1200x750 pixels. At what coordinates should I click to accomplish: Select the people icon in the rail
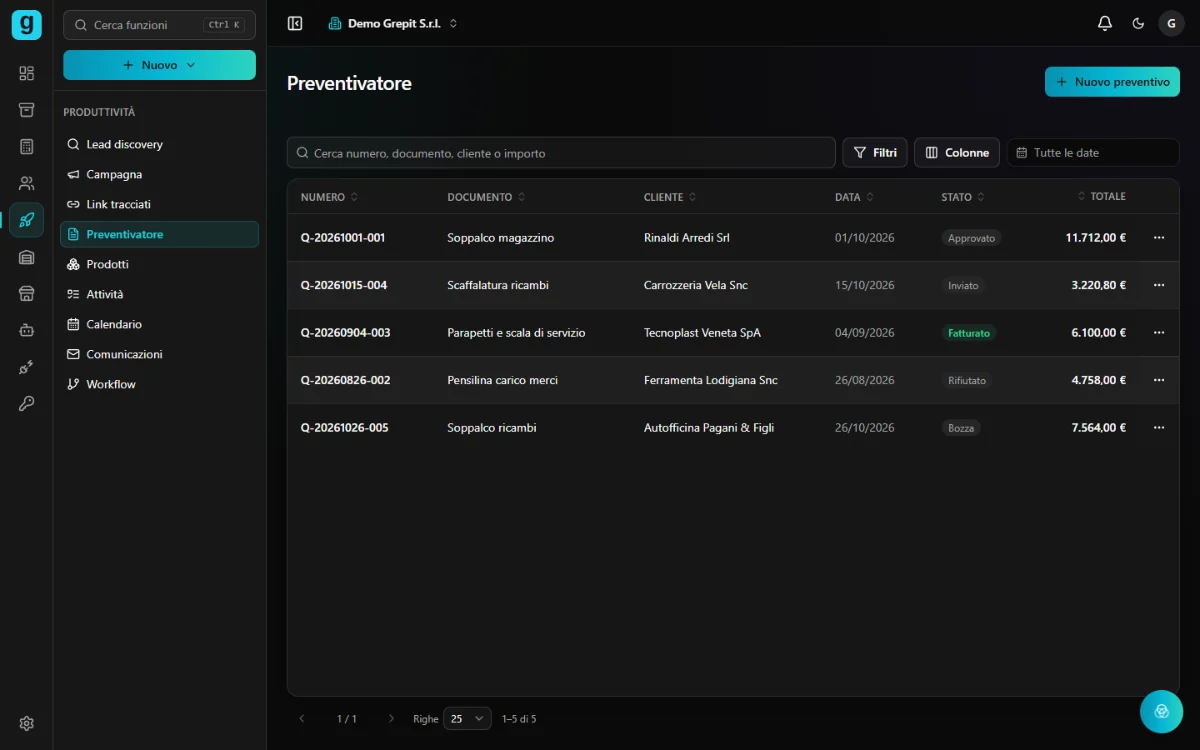click(x=27, y=183)
